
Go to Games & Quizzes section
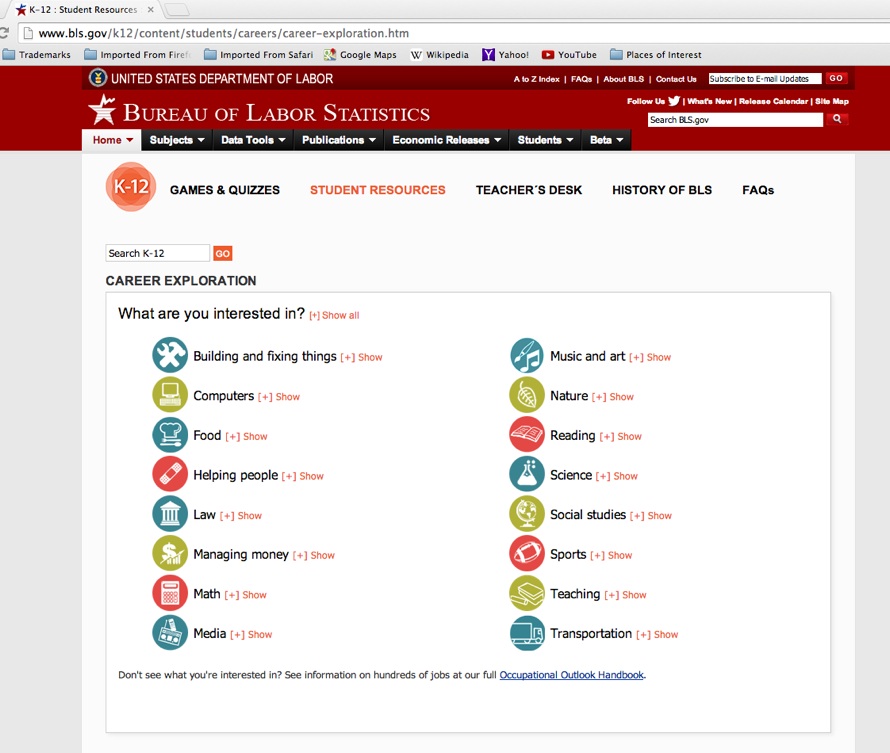click(x=225, y=190)
